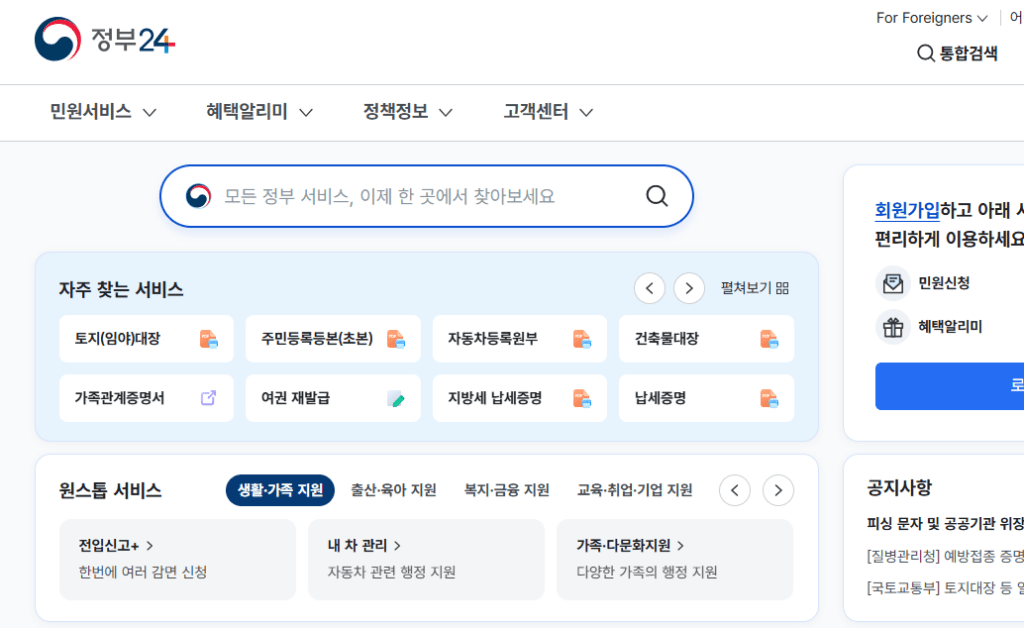Click the magnifier icon in search bar

pyautogui.click(x=656, y=196)
